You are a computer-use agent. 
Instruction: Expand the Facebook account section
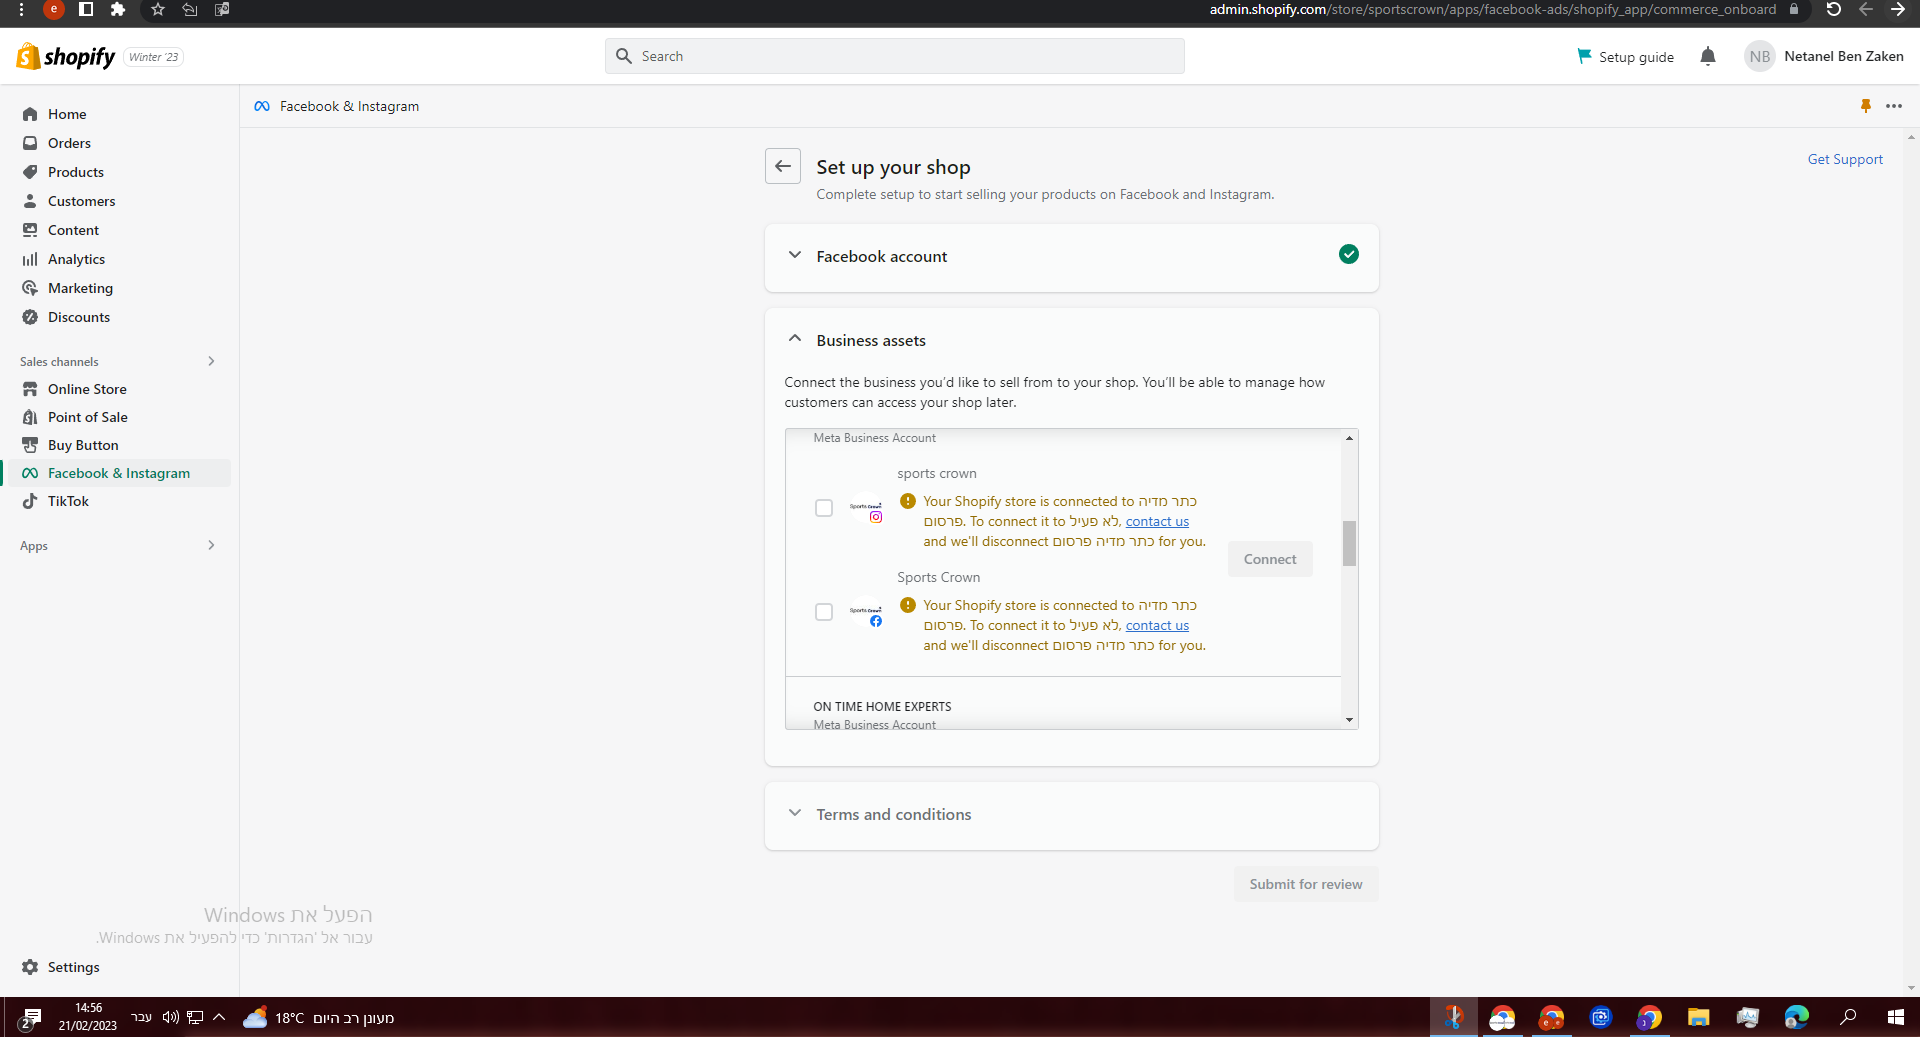[795, 255]
